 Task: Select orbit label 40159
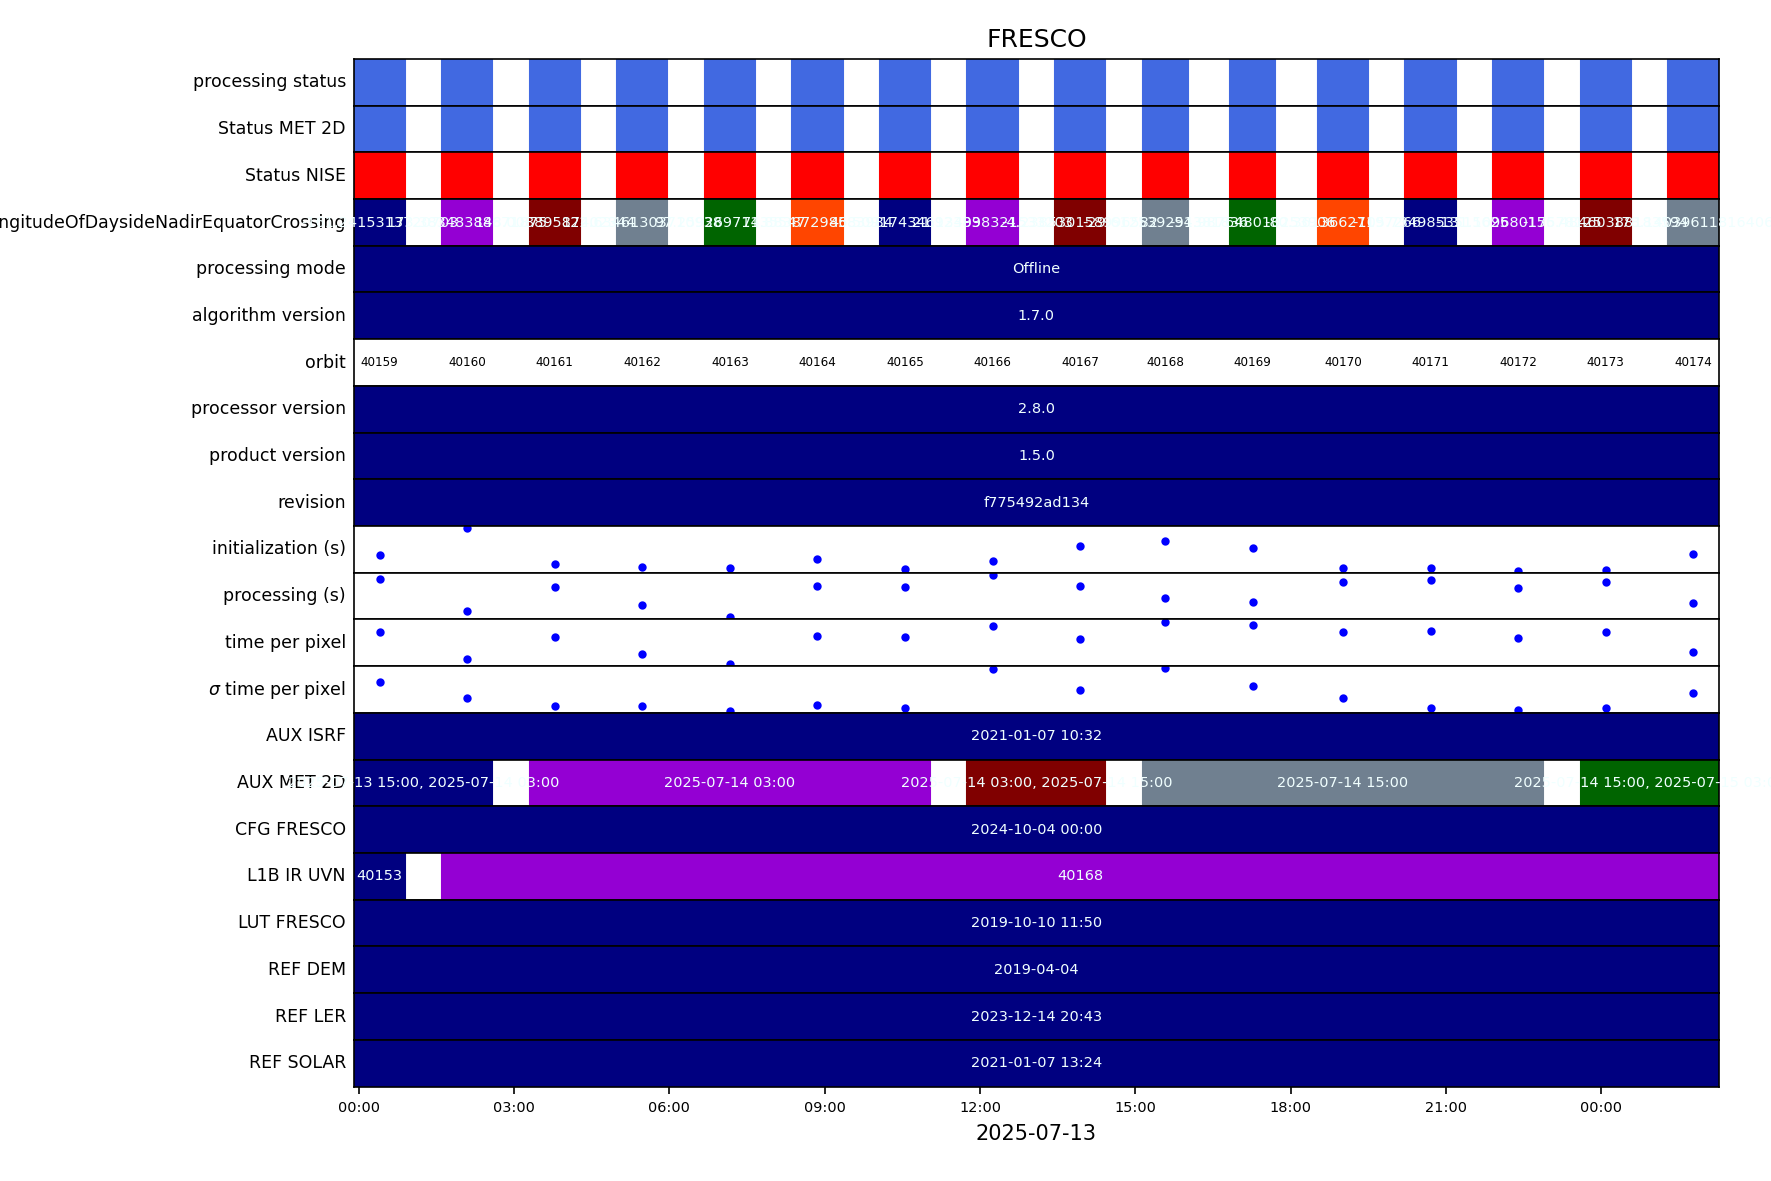[x=379, y=362]
